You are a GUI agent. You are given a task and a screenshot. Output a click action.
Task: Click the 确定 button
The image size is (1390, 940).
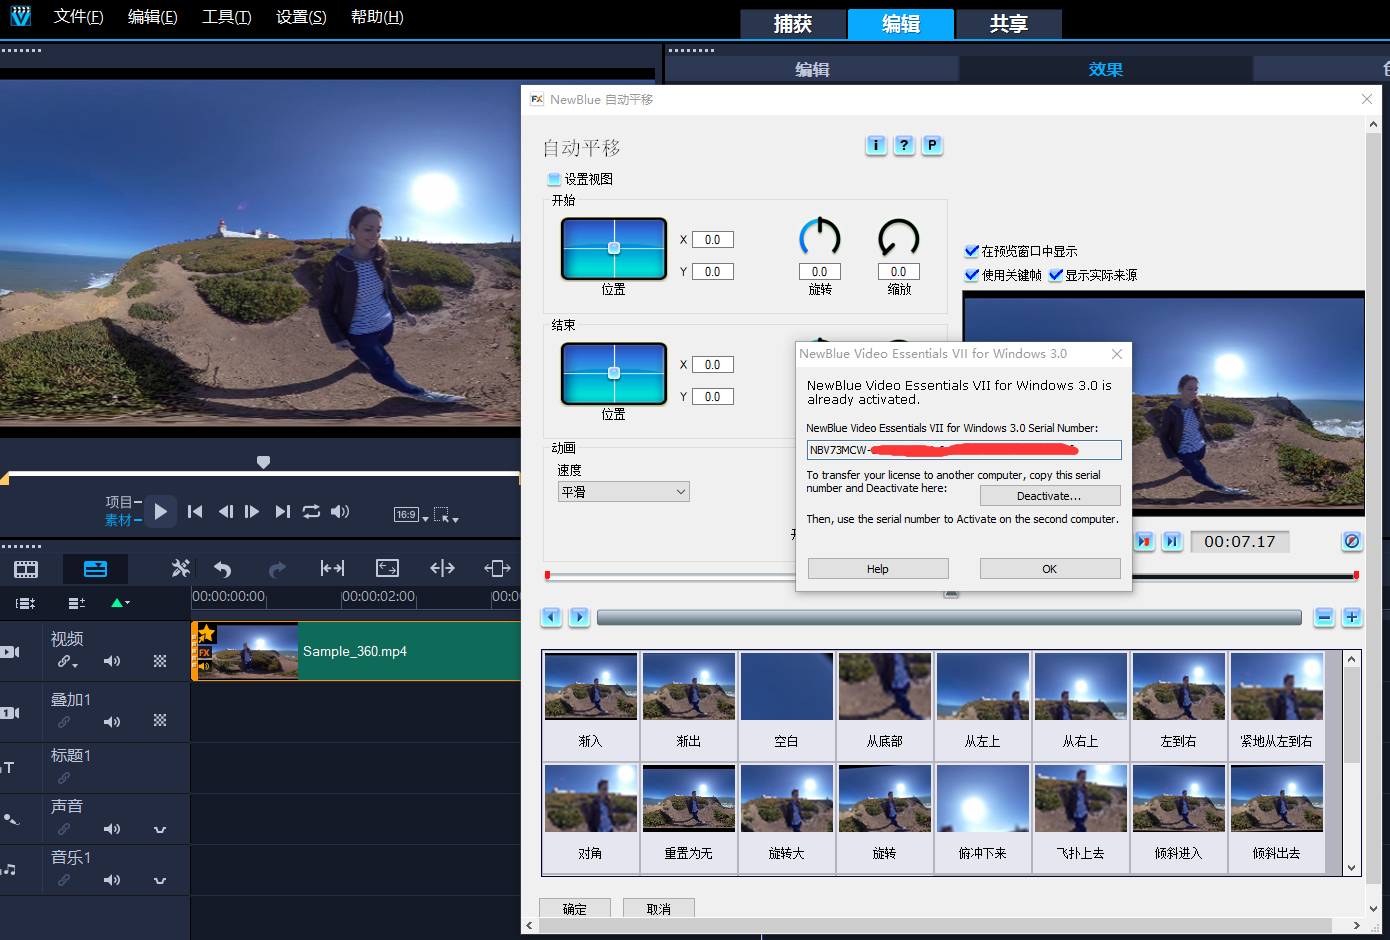tap(575, 908)
